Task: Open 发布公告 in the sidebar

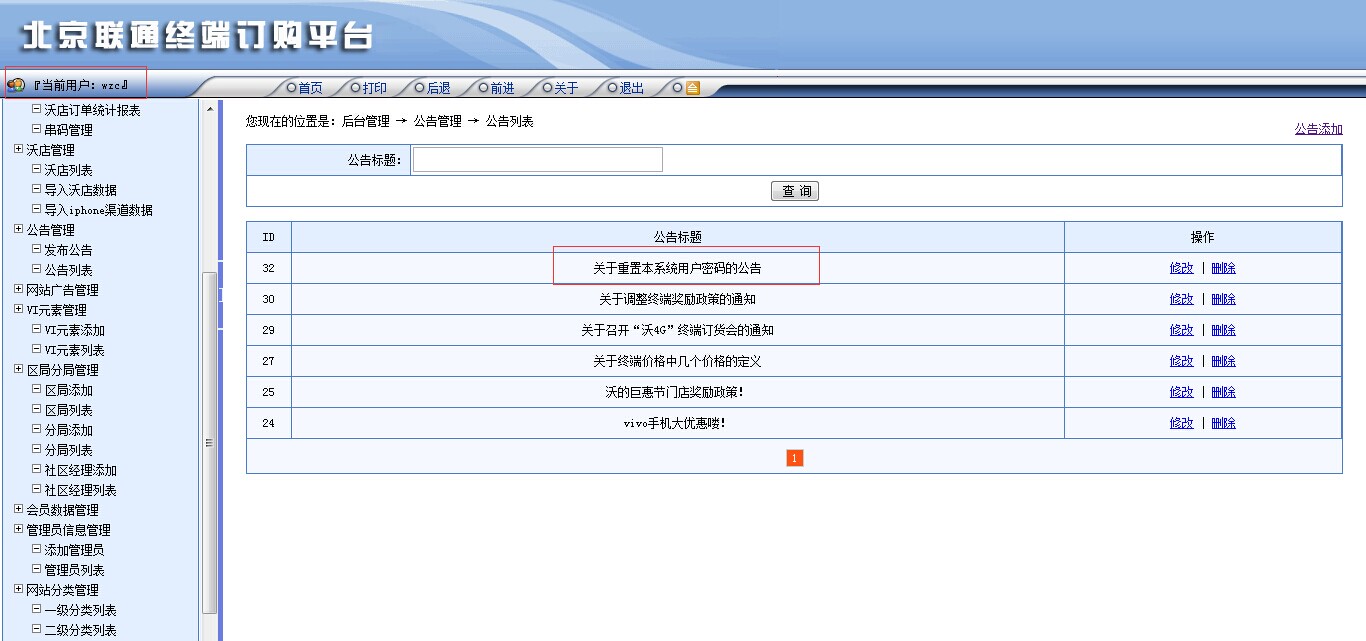Action: (x=68, y=250)
